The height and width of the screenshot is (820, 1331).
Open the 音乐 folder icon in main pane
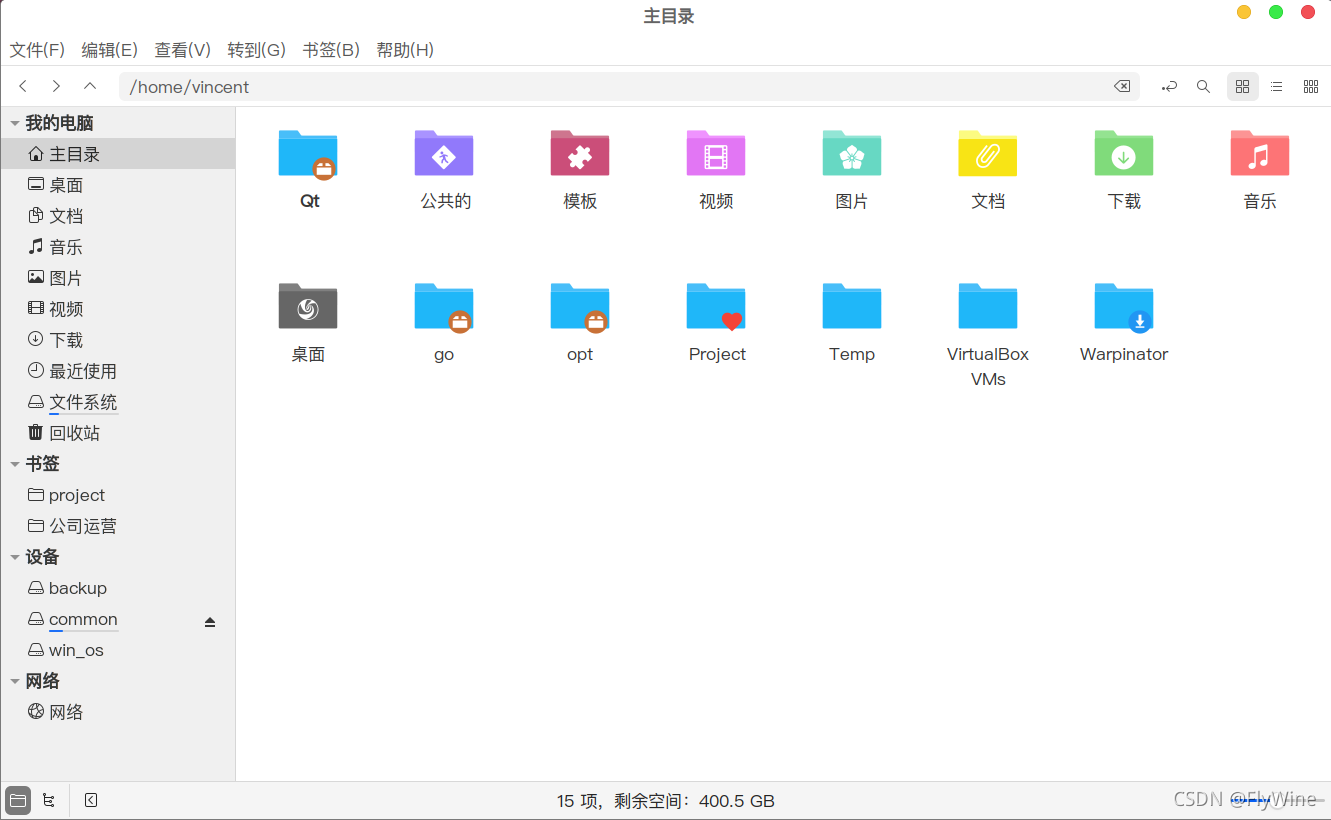click(x=1260, y=154)
